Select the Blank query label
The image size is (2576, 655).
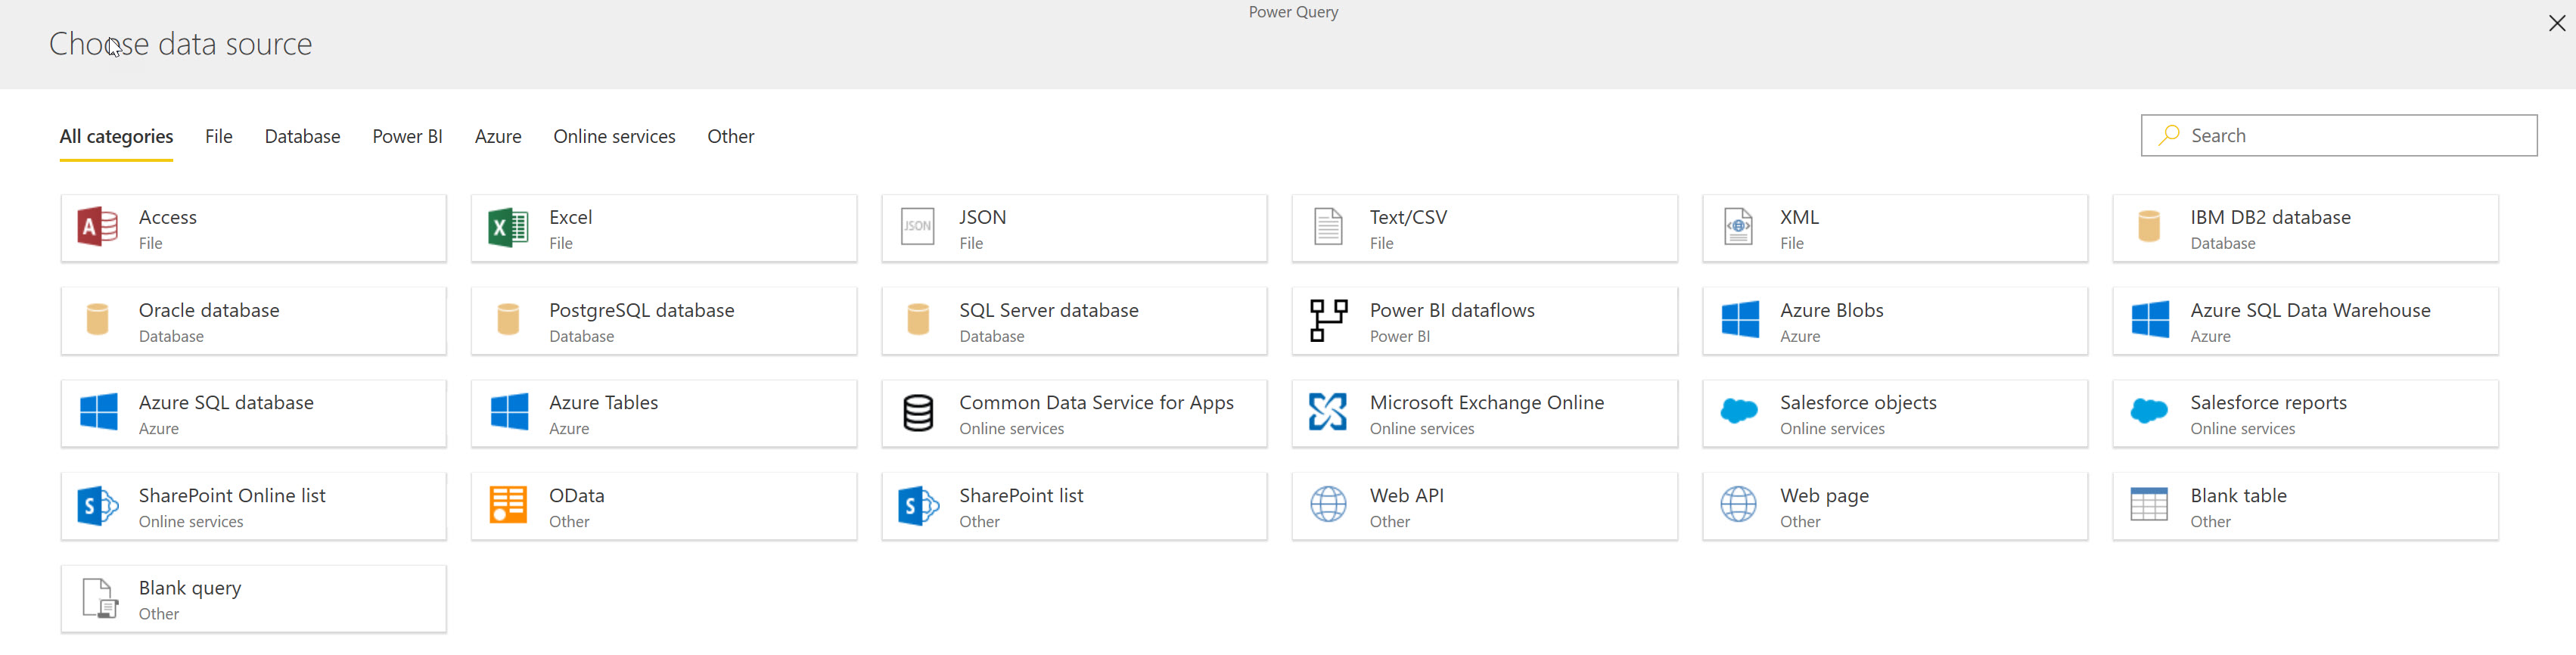[190, 588]
